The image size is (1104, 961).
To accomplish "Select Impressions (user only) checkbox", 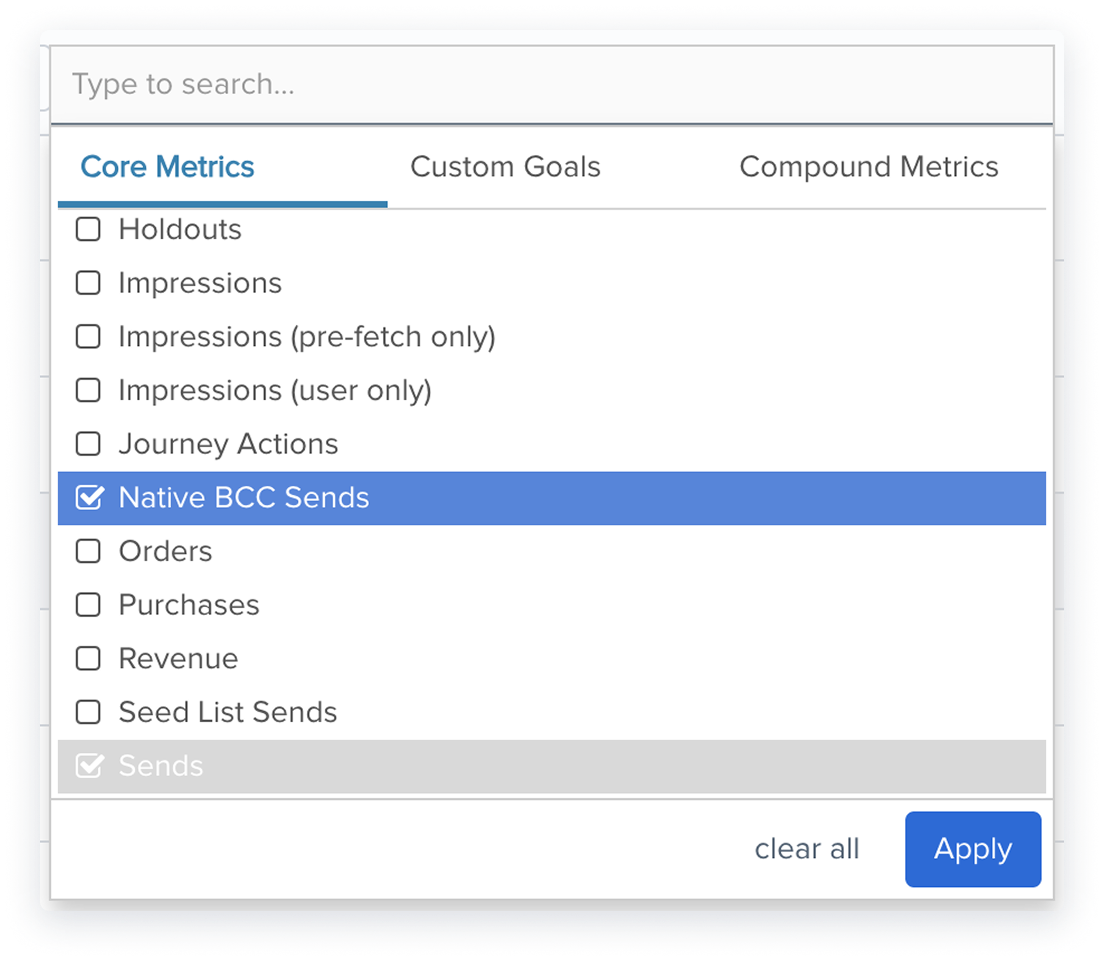I will click(x=88, y=390).
